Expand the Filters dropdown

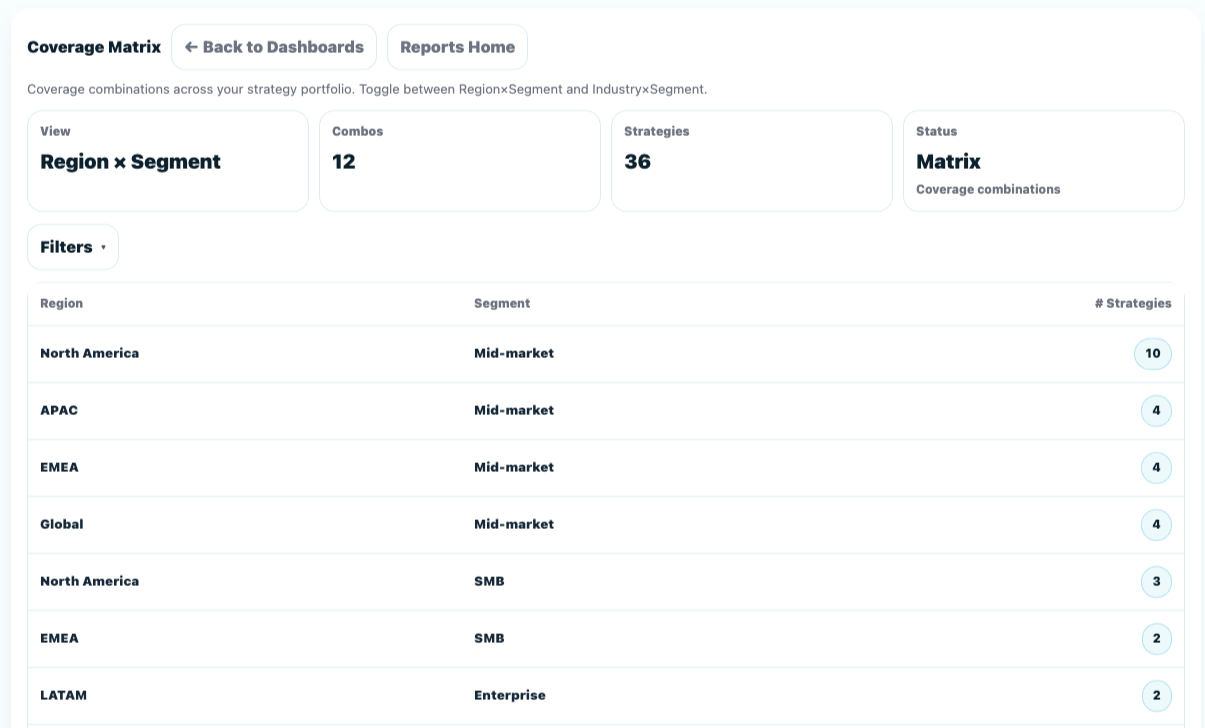click(73, 247)
